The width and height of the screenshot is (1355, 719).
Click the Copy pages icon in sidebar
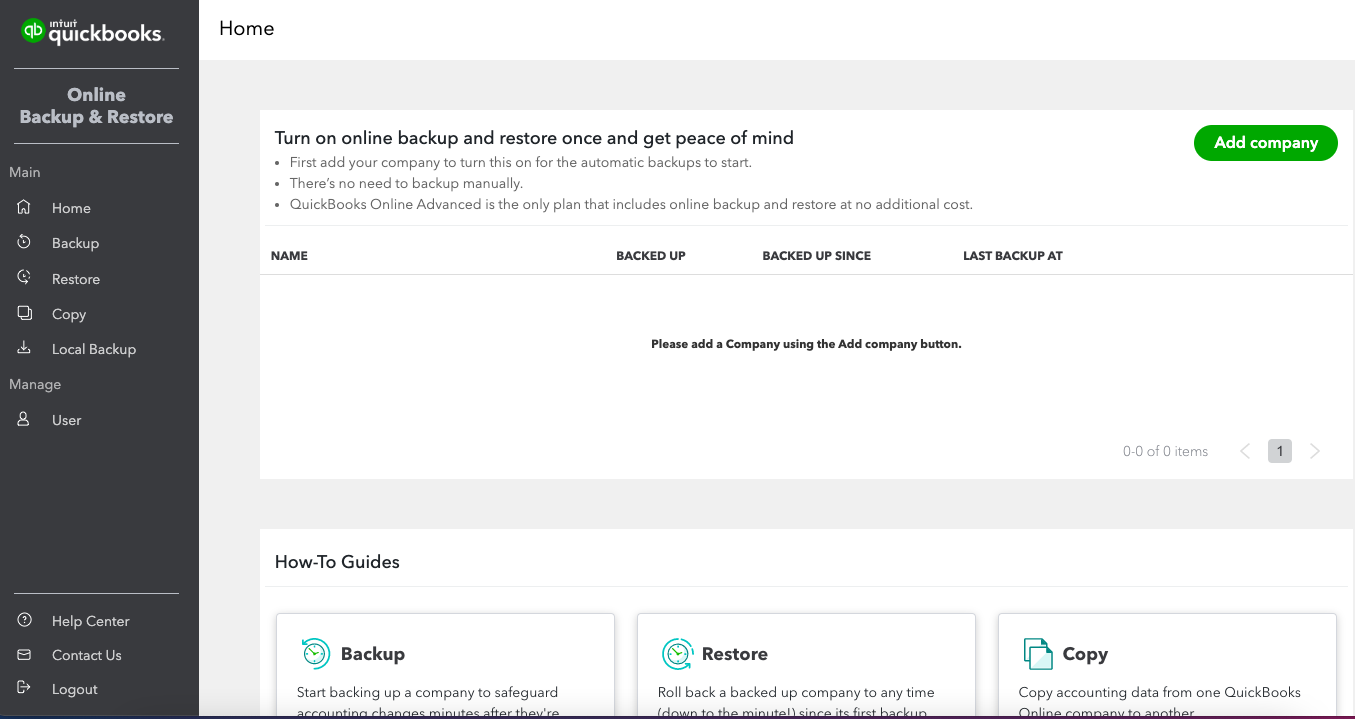24,313
